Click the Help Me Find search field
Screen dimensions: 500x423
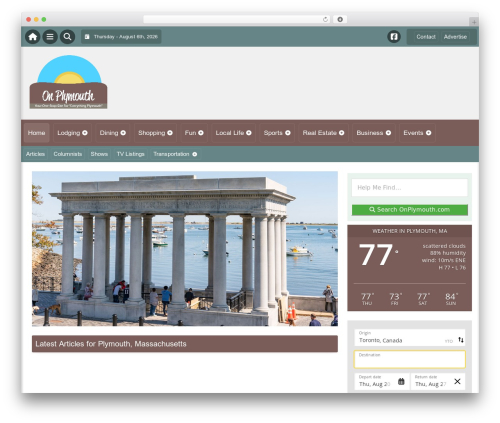[410, 188]
